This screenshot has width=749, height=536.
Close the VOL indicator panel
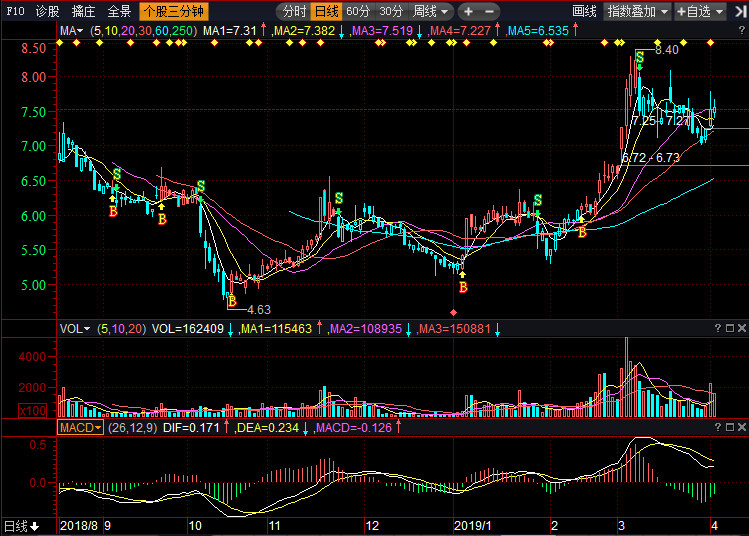(x=742, y=328)
